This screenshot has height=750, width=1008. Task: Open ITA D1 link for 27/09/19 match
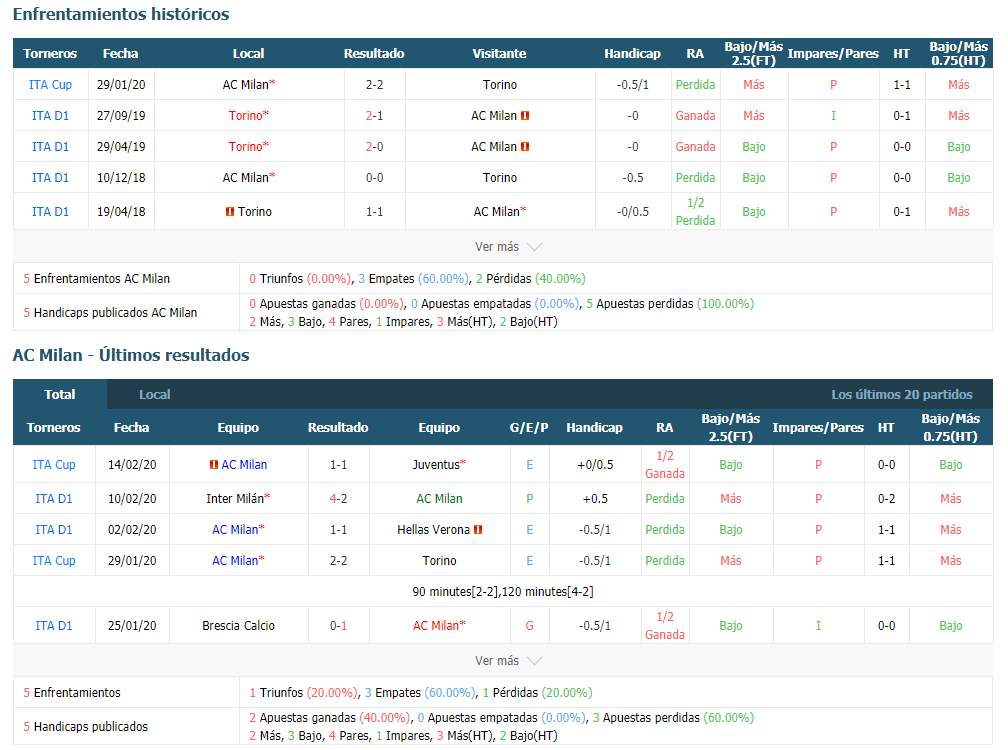pos(50,116)
